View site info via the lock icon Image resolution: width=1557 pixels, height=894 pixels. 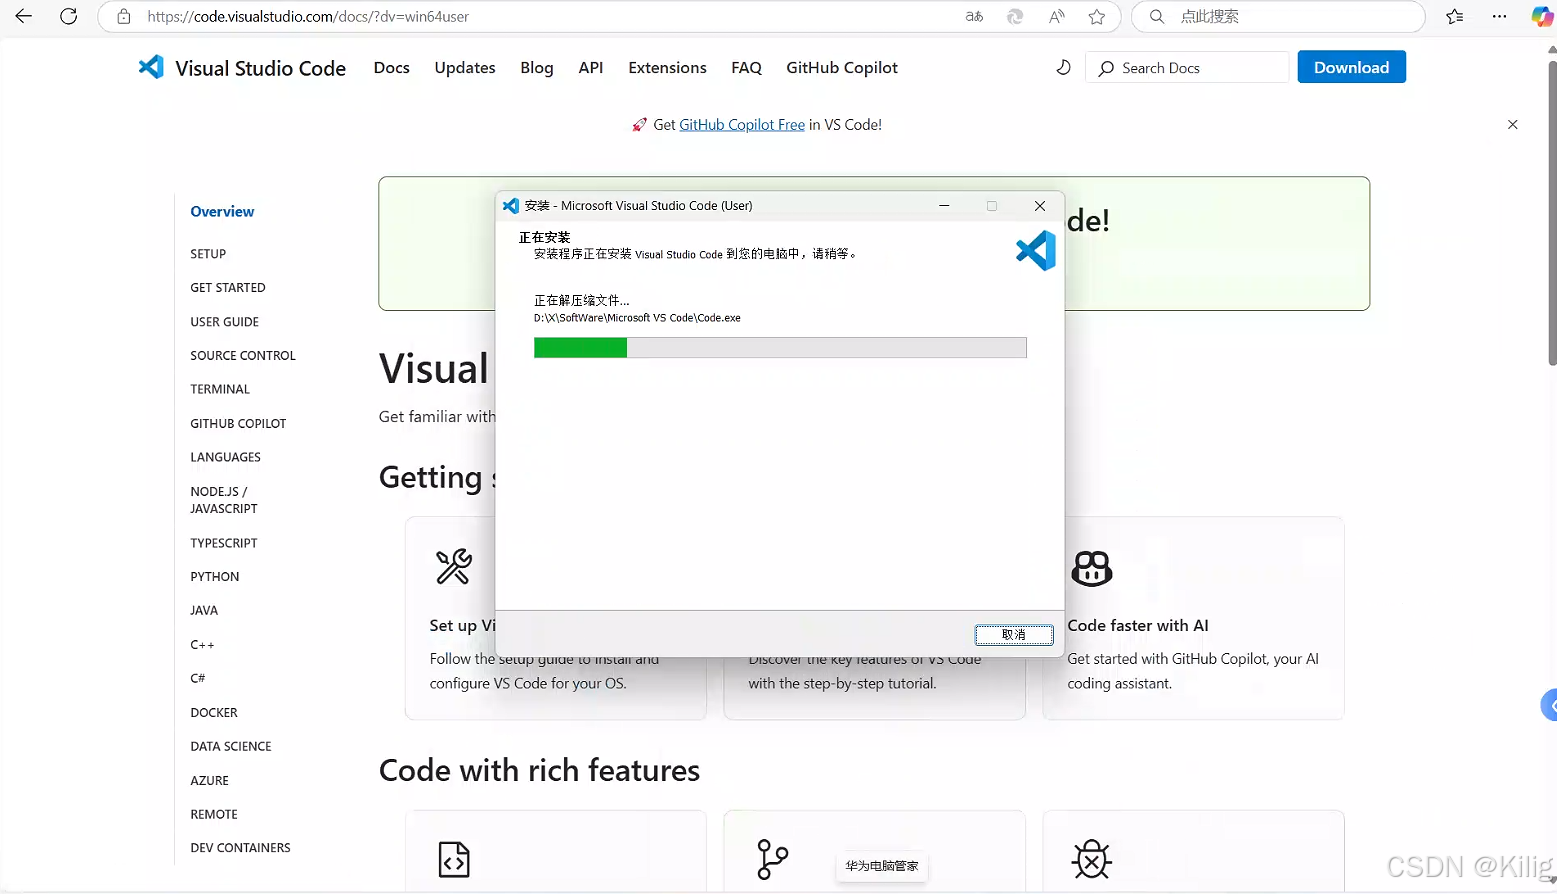point(124,16)
